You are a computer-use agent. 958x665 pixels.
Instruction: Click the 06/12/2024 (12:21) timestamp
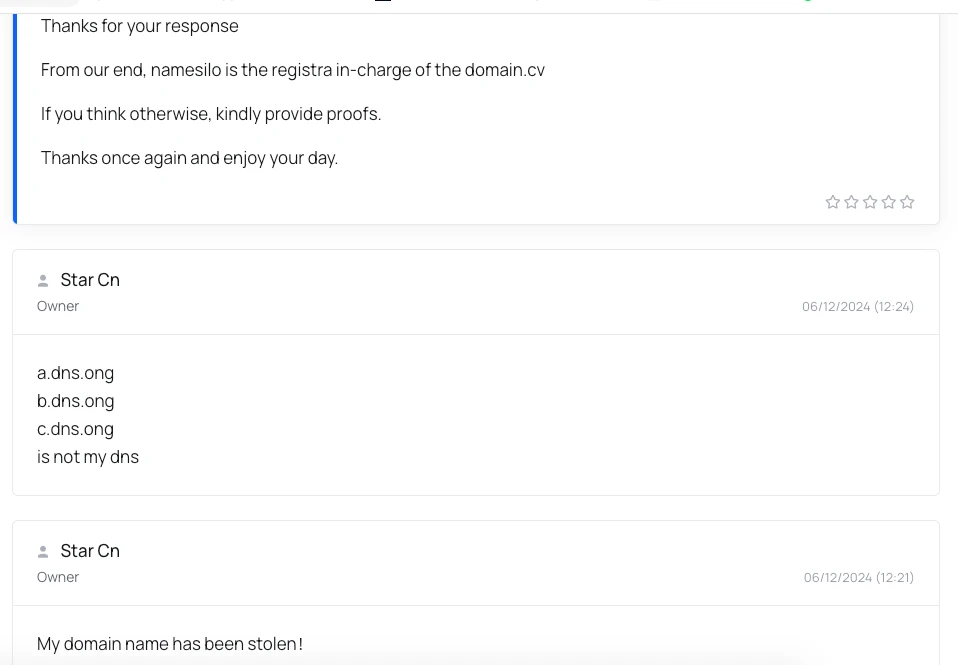click(x=858, y=577)
